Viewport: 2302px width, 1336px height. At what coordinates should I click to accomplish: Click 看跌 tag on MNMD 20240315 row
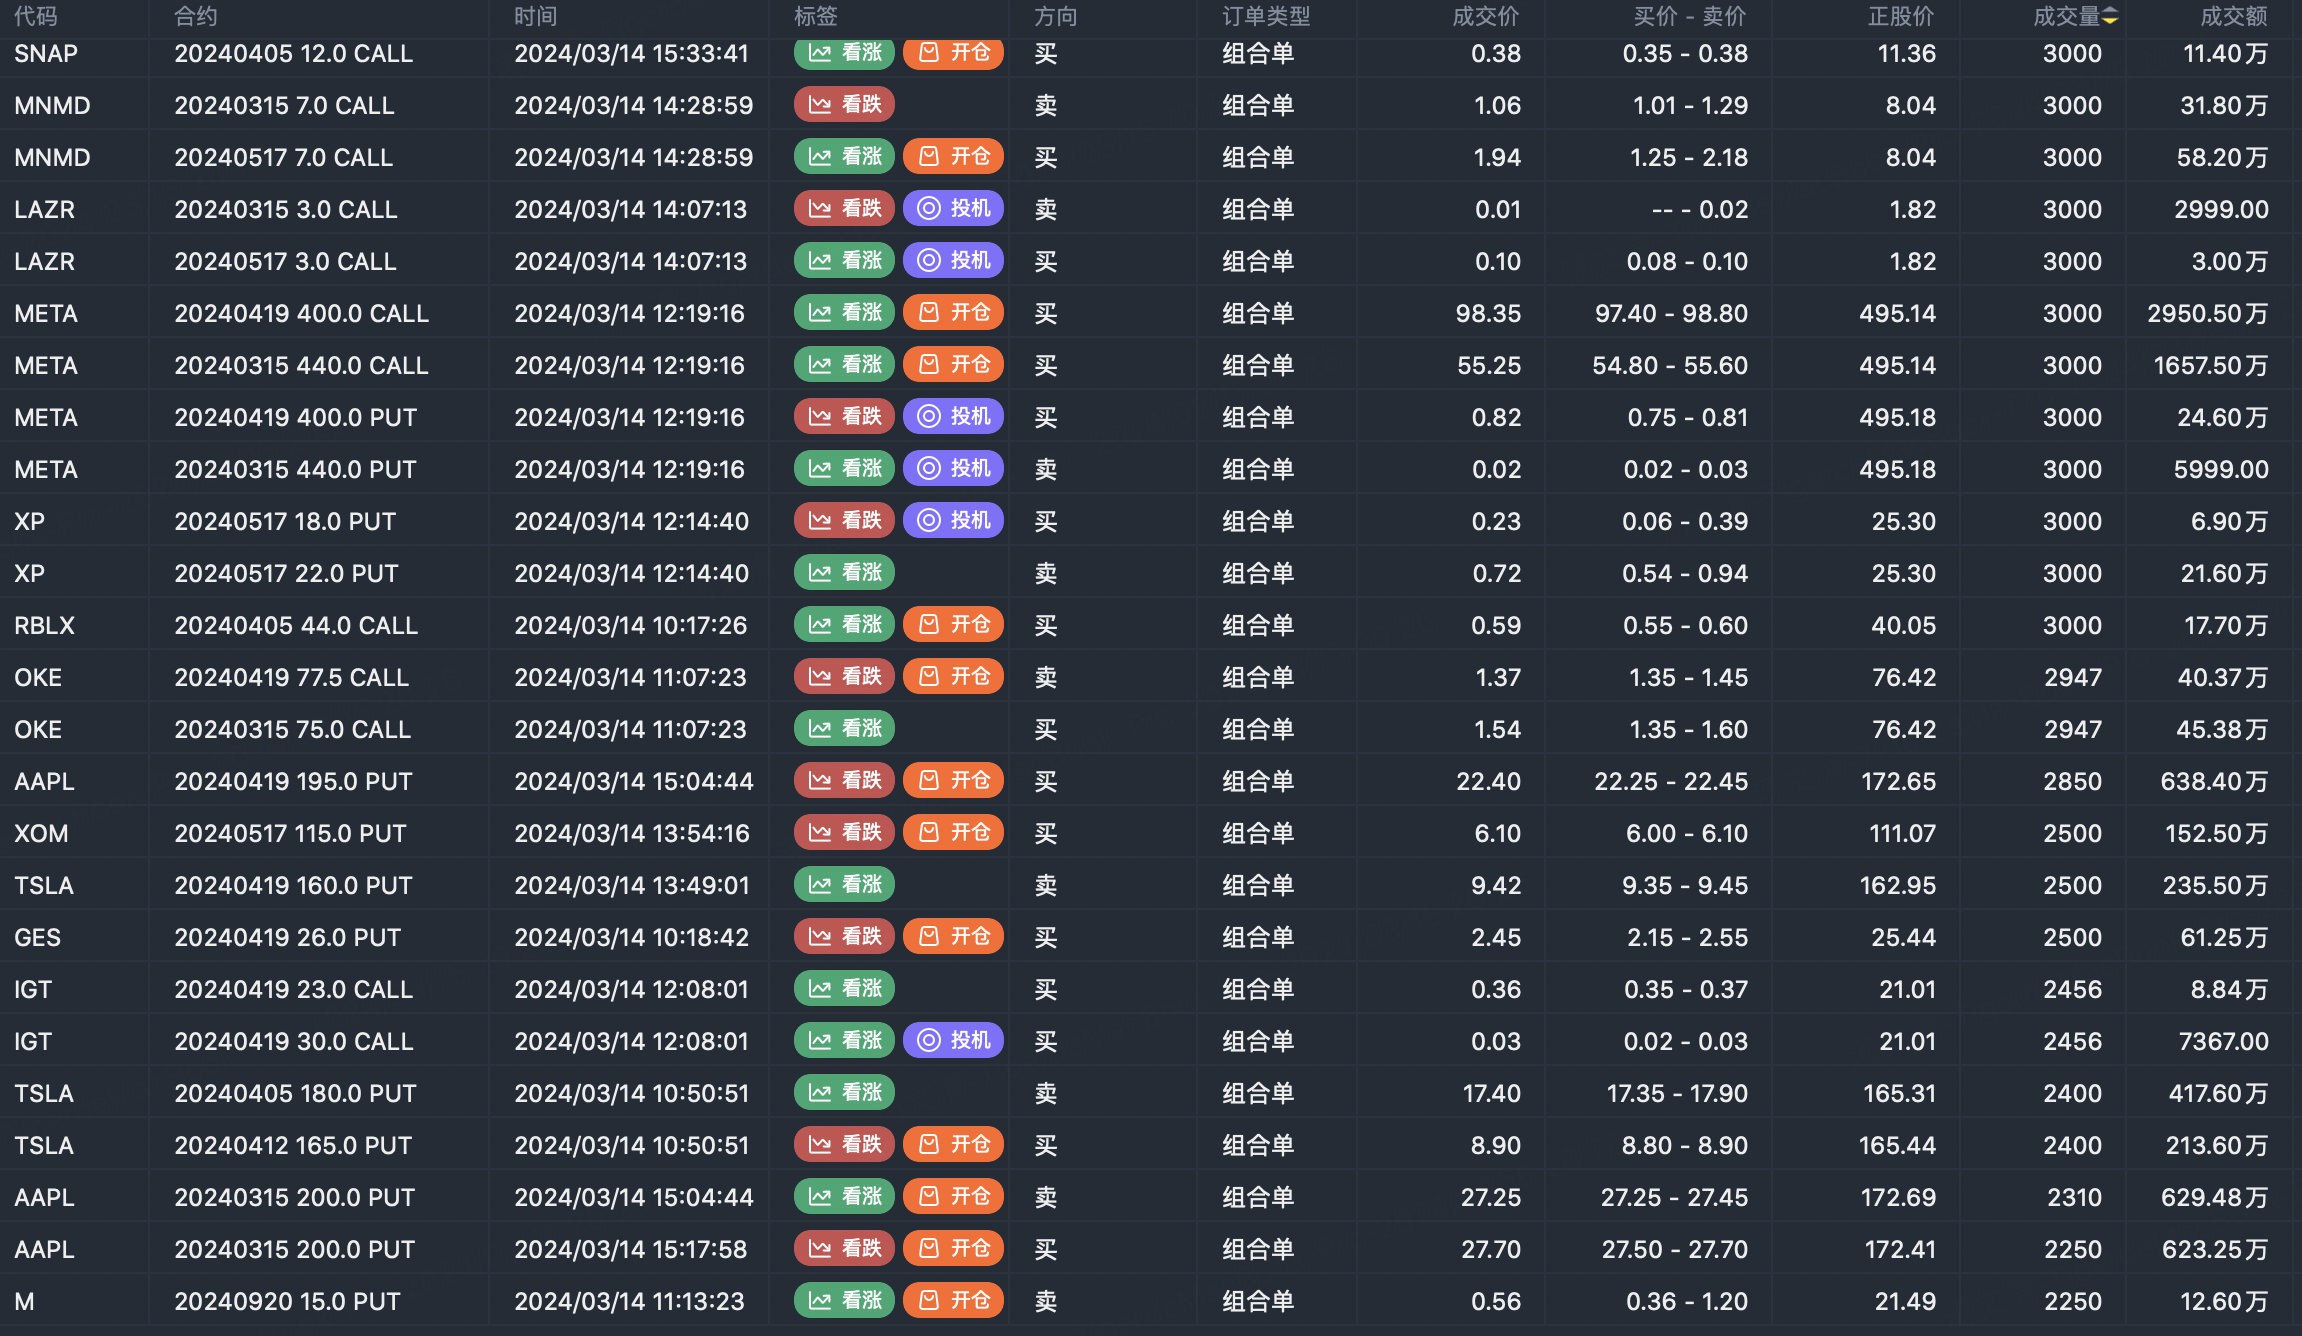[x=845, y=105]
